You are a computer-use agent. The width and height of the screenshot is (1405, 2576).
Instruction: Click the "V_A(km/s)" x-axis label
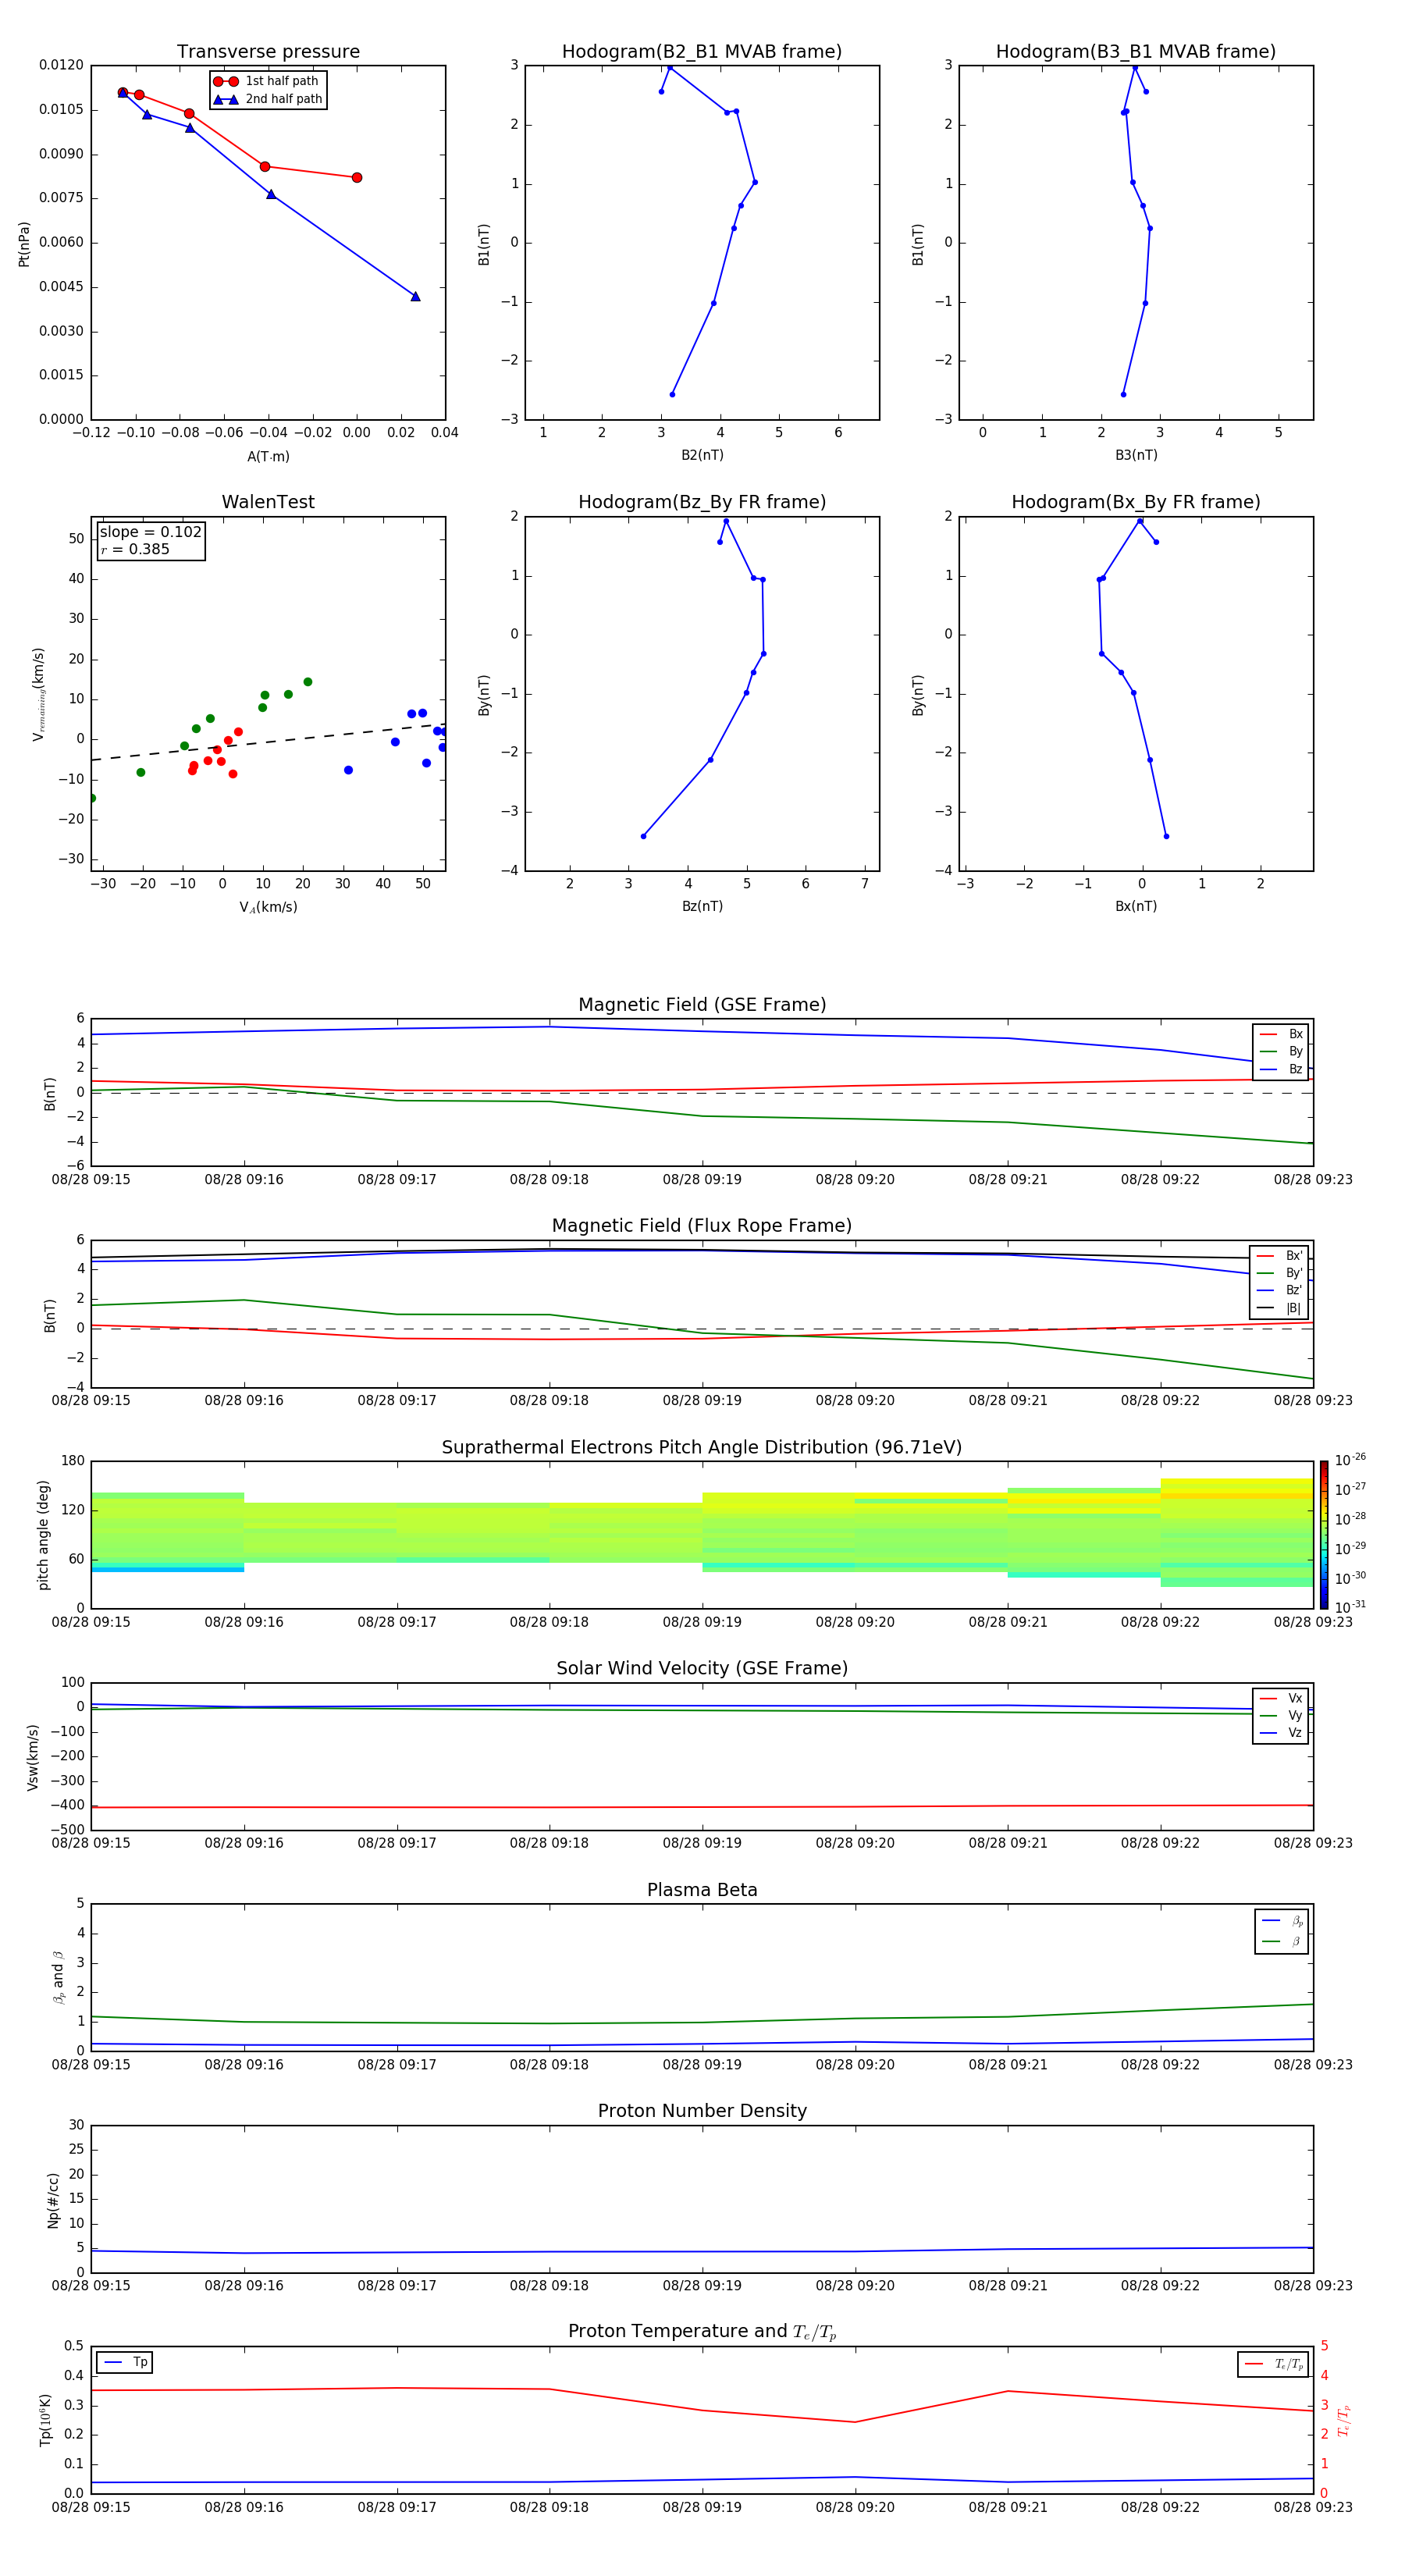[x=268, y=907]
